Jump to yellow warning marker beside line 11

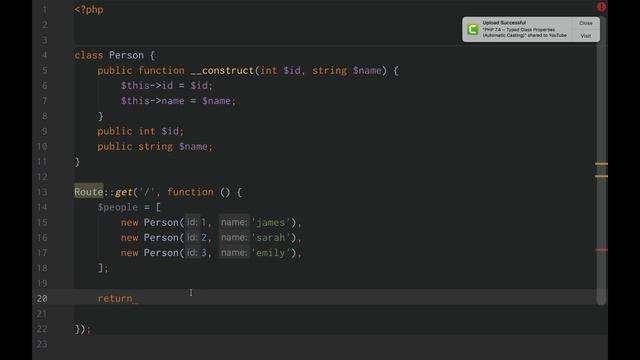pyautogui.click(x=601, y=164)
